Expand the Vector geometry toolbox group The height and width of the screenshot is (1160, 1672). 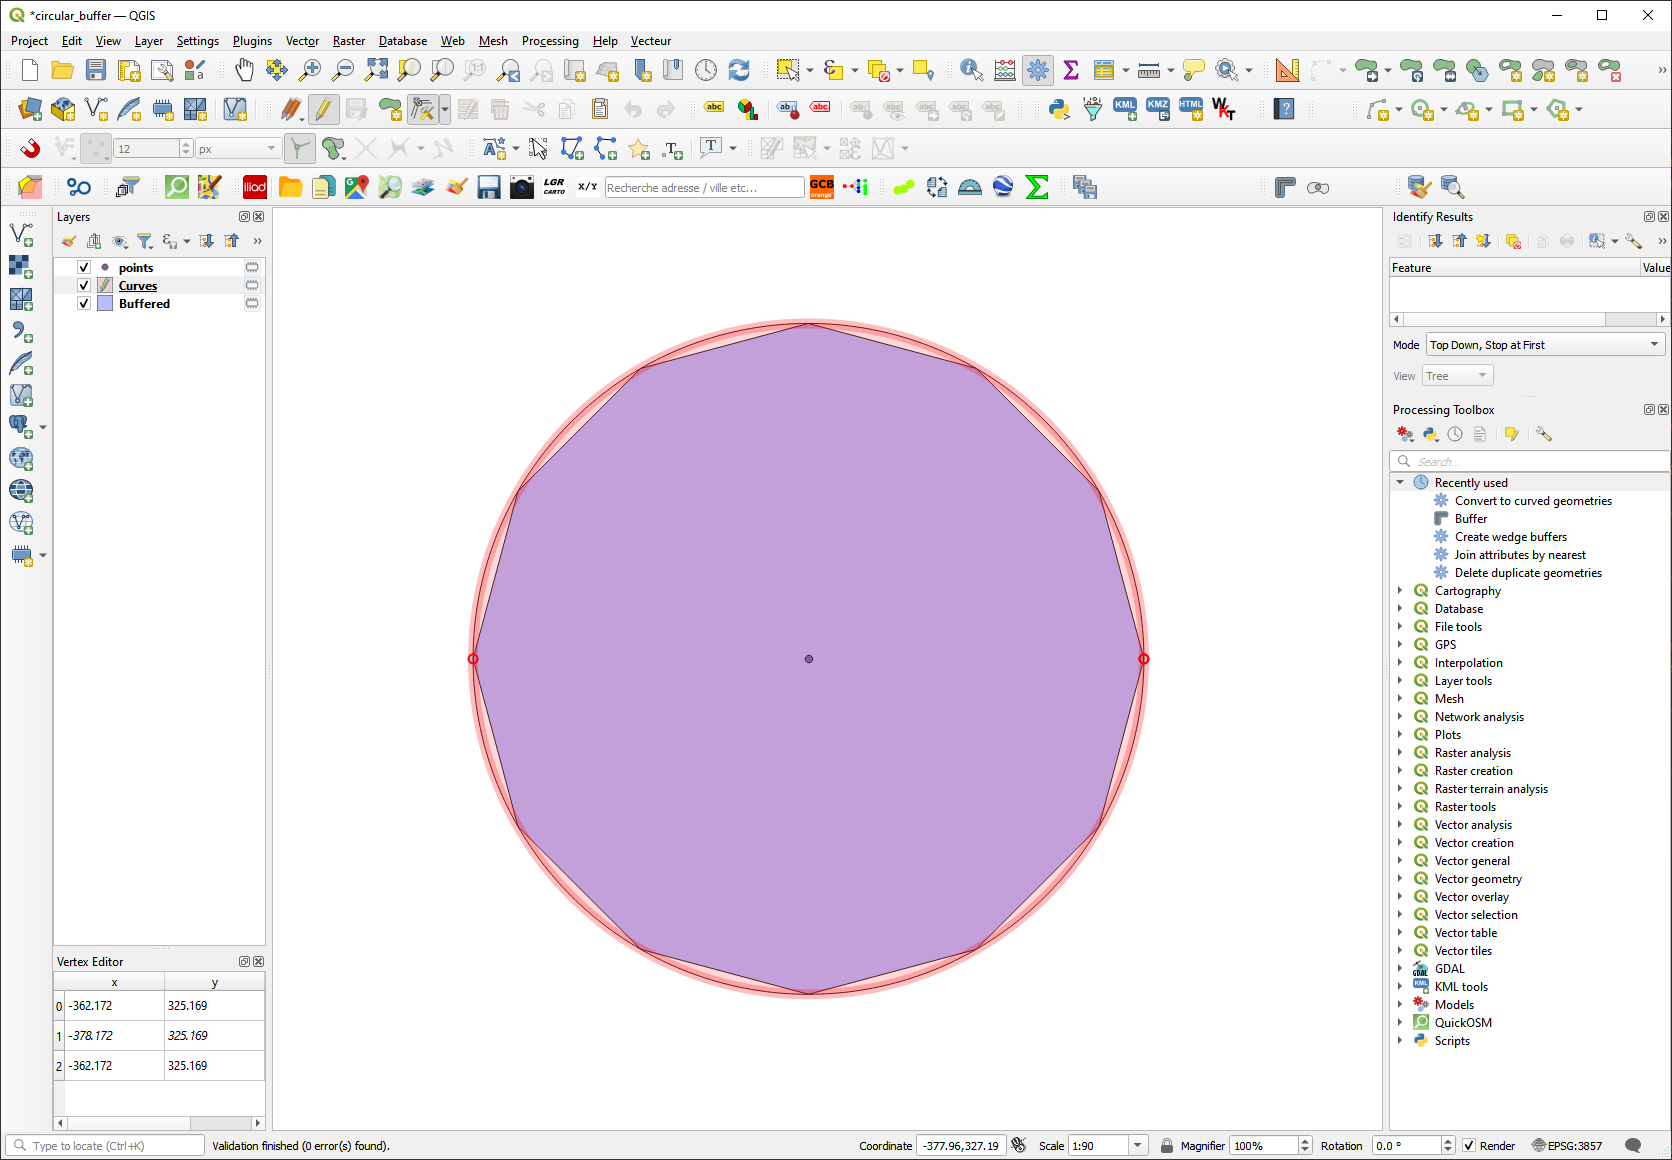coord(1400,879)
